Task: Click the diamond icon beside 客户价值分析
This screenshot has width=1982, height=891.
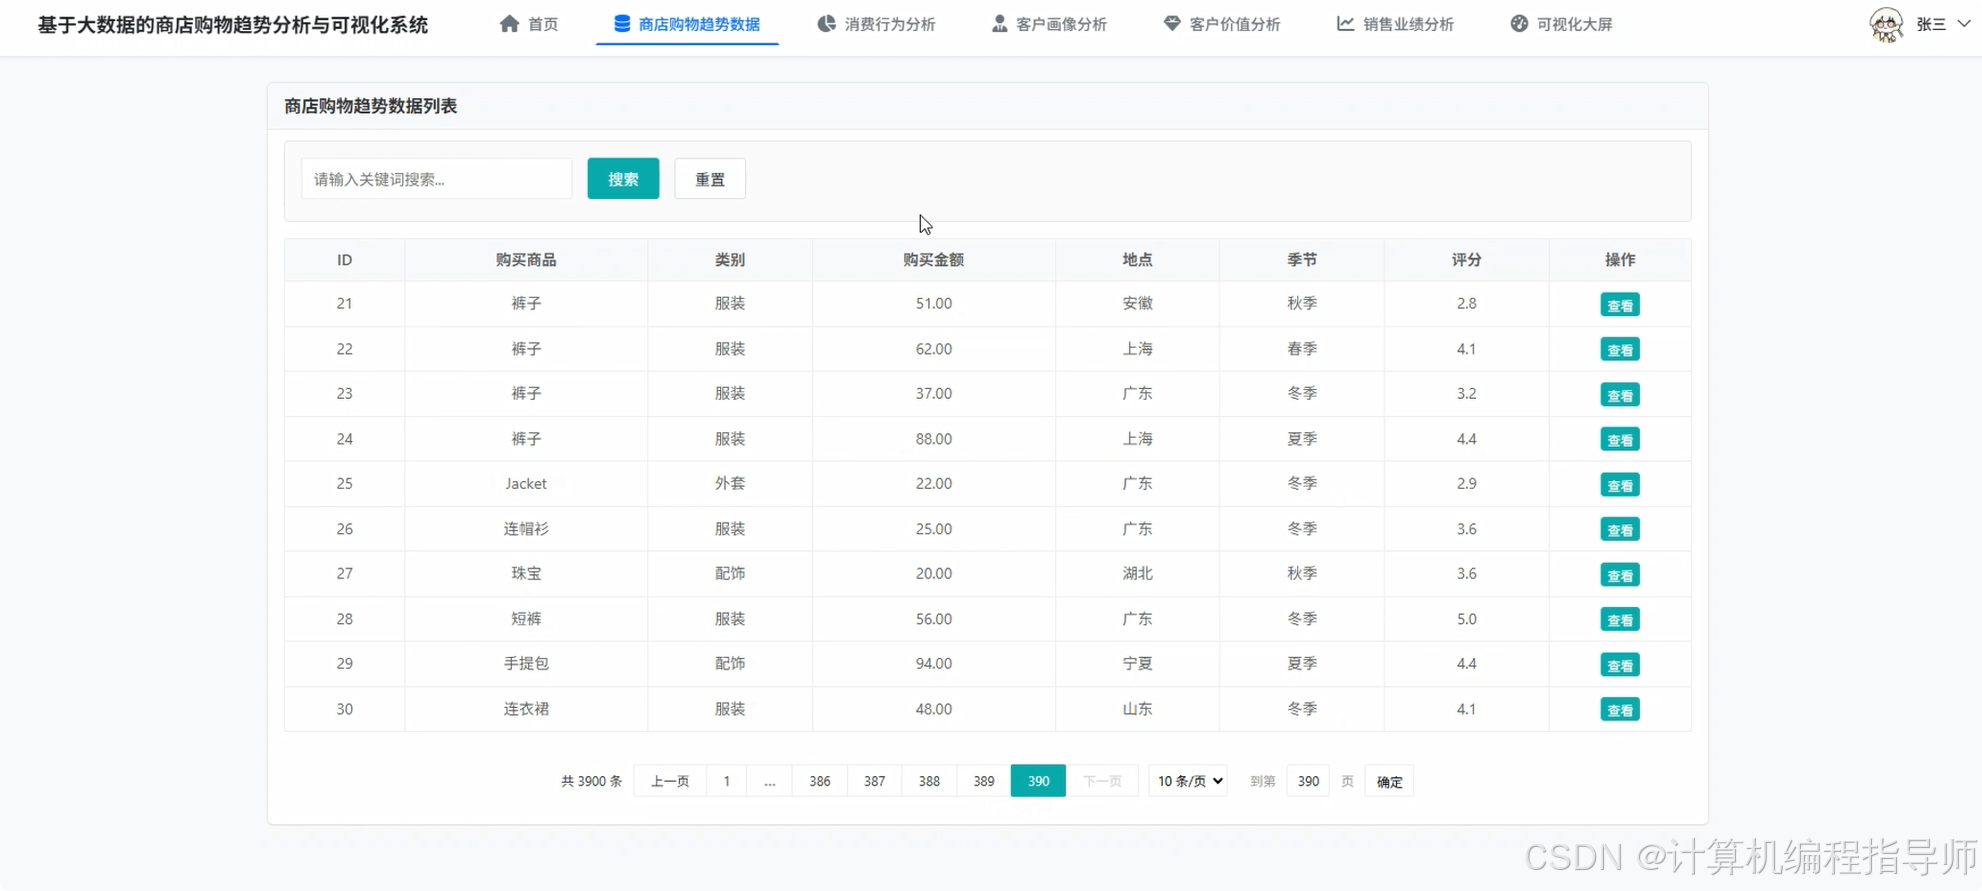Action: (x=1172, y=23)
